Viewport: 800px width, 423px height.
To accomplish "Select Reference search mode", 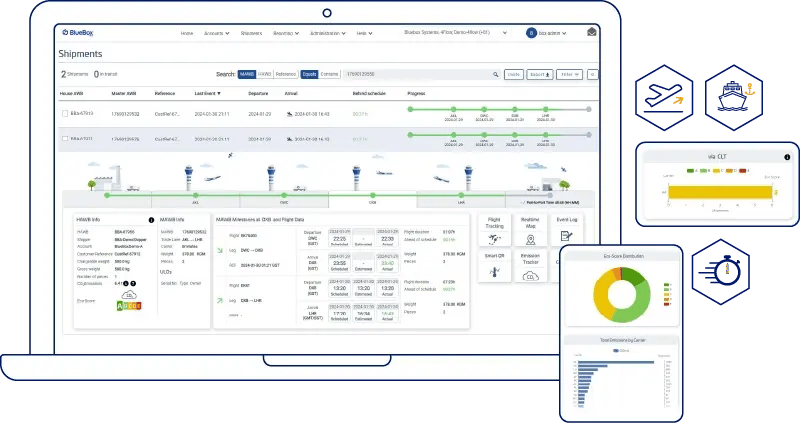I will (286, 74).
